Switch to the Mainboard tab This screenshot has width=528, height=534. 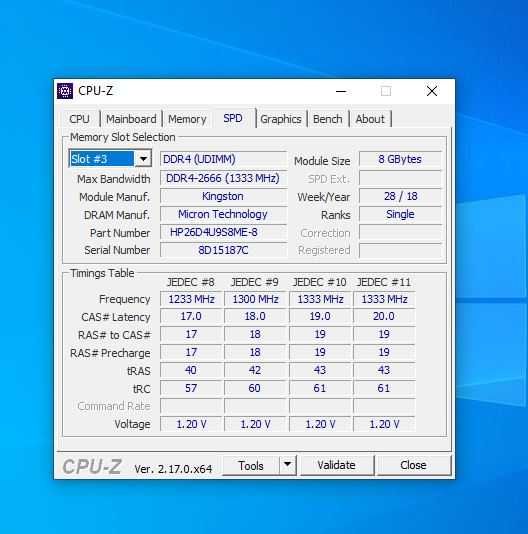pos(131,119)
